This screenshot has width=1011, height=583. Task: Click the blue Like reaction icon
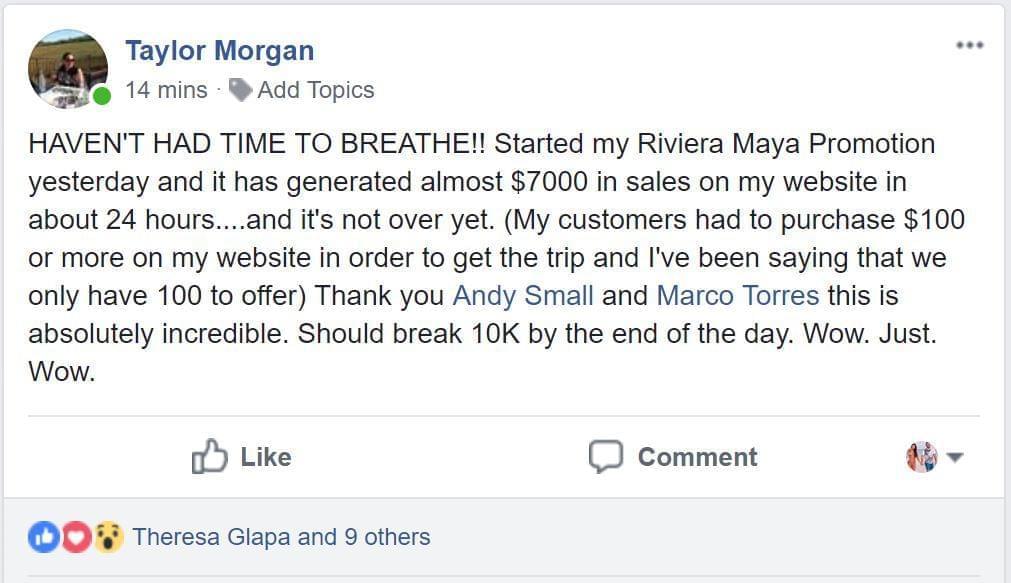[x=44, y=537]
